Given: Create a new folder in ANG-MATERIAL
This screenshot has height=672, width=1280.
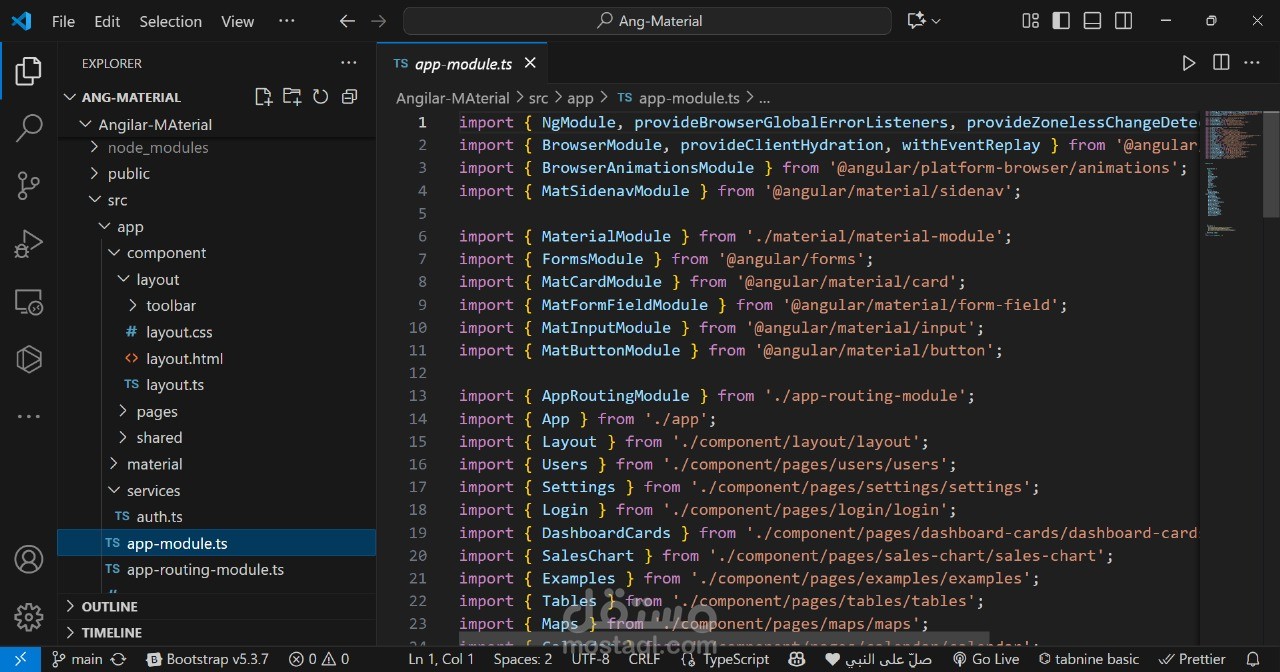Looking at the screenshot, I should 292,97.
